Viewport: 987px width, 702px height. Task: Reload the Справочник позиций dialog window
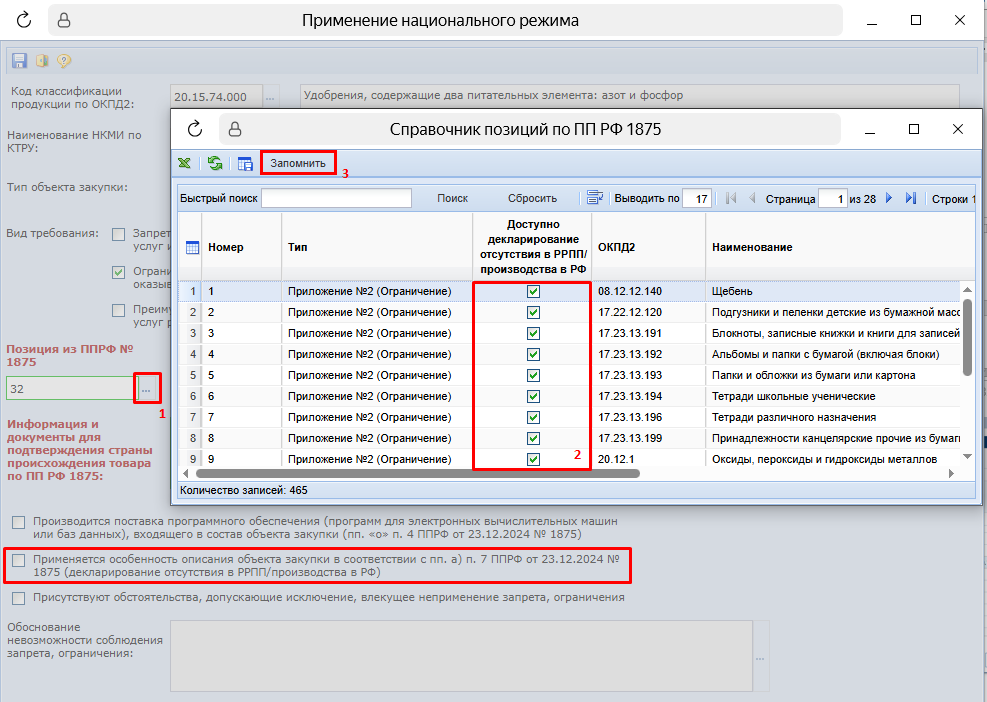(x=195, y=129)
